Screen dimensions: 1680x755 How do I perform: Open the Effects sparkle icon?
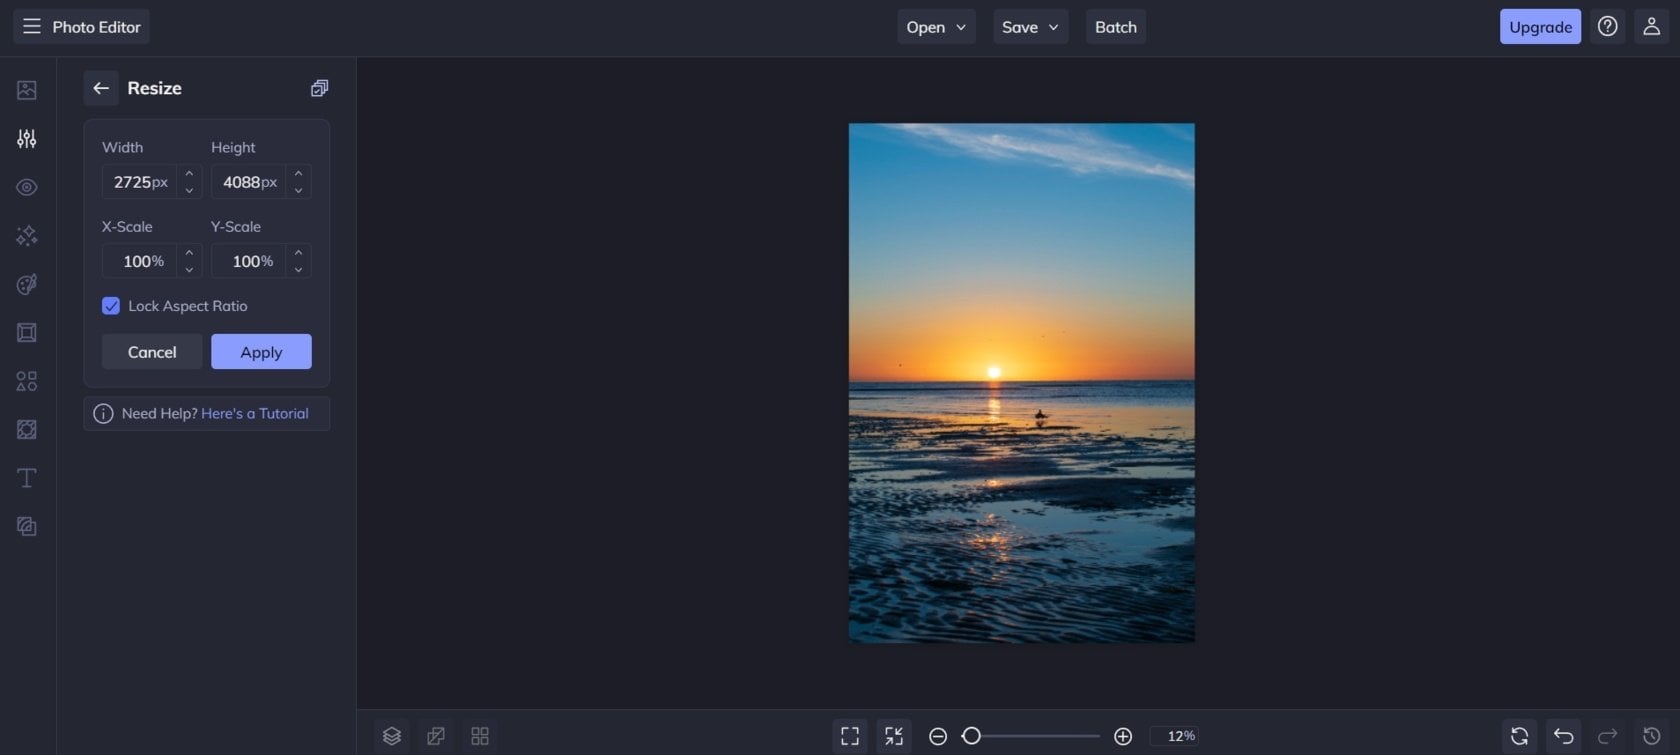[27, 236]
